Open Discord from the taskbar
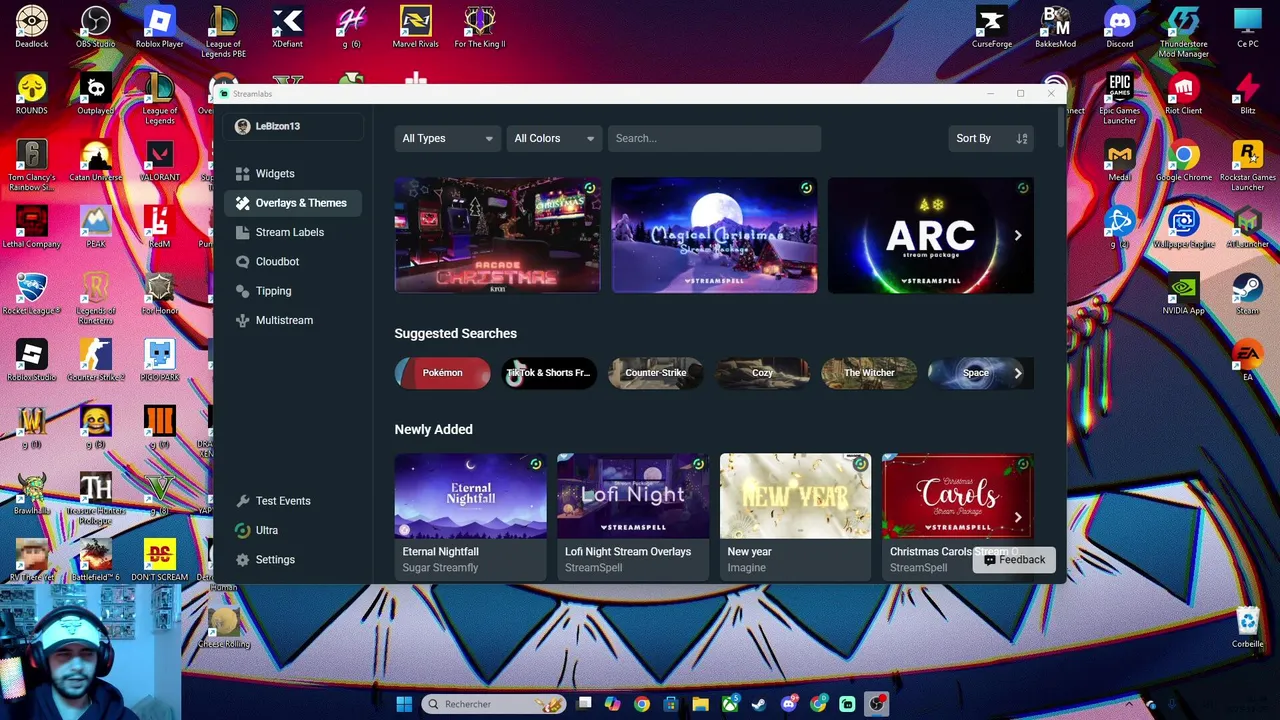This screenshot has width=1280, height=720. pos(789,704)
